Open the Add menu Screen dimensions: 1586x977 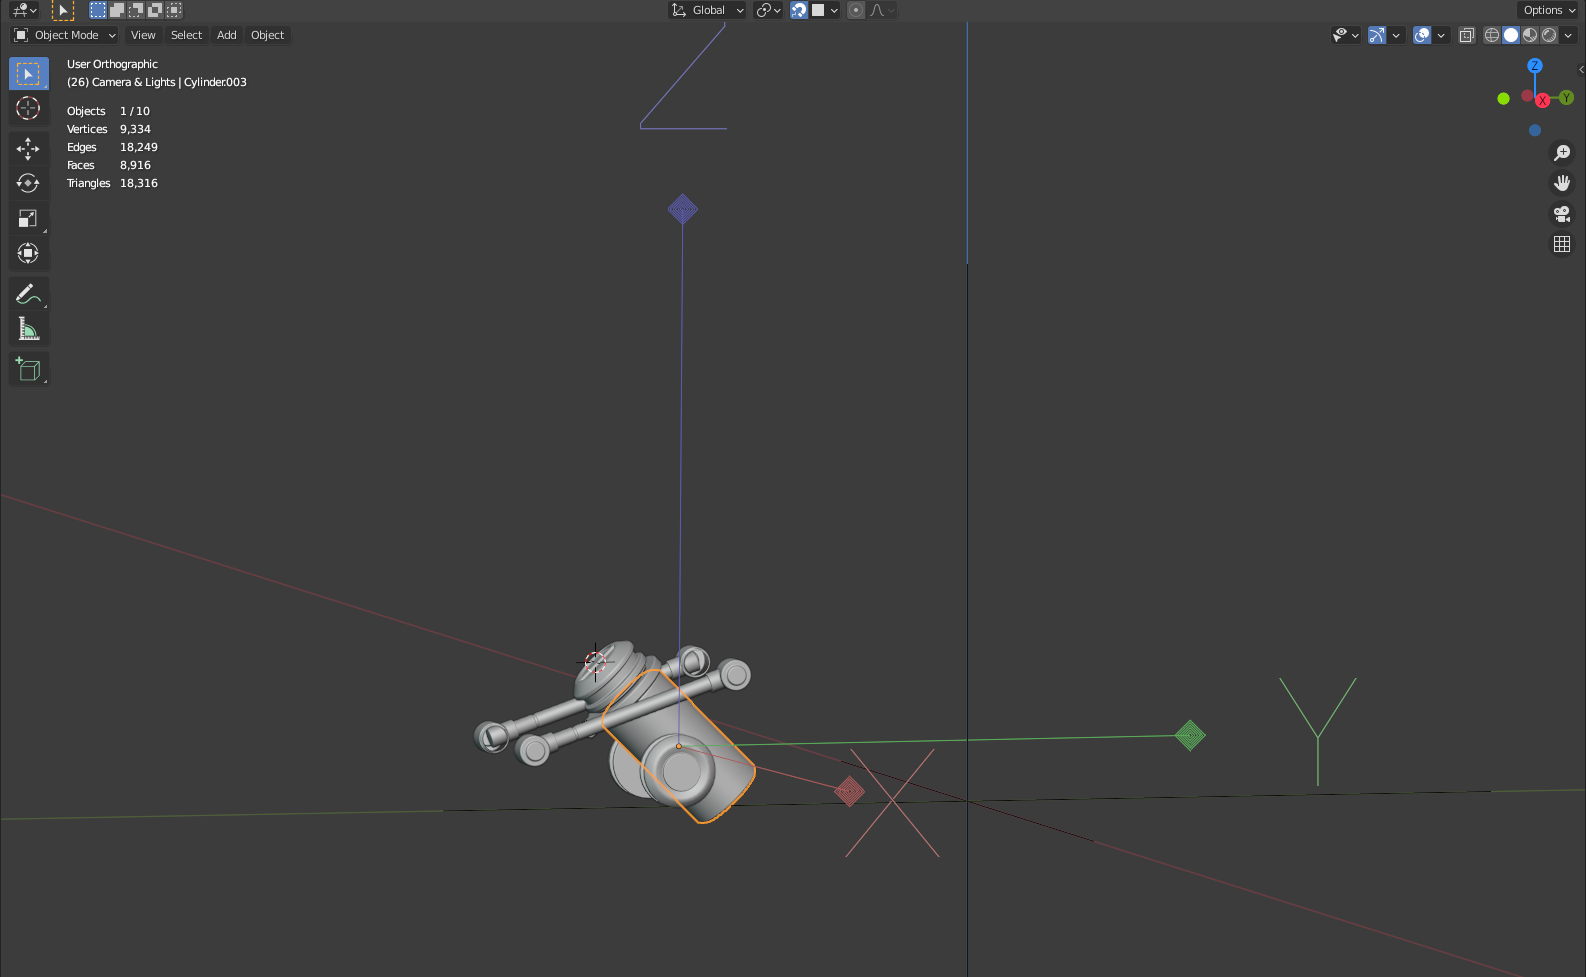click(x=227, y=35)
